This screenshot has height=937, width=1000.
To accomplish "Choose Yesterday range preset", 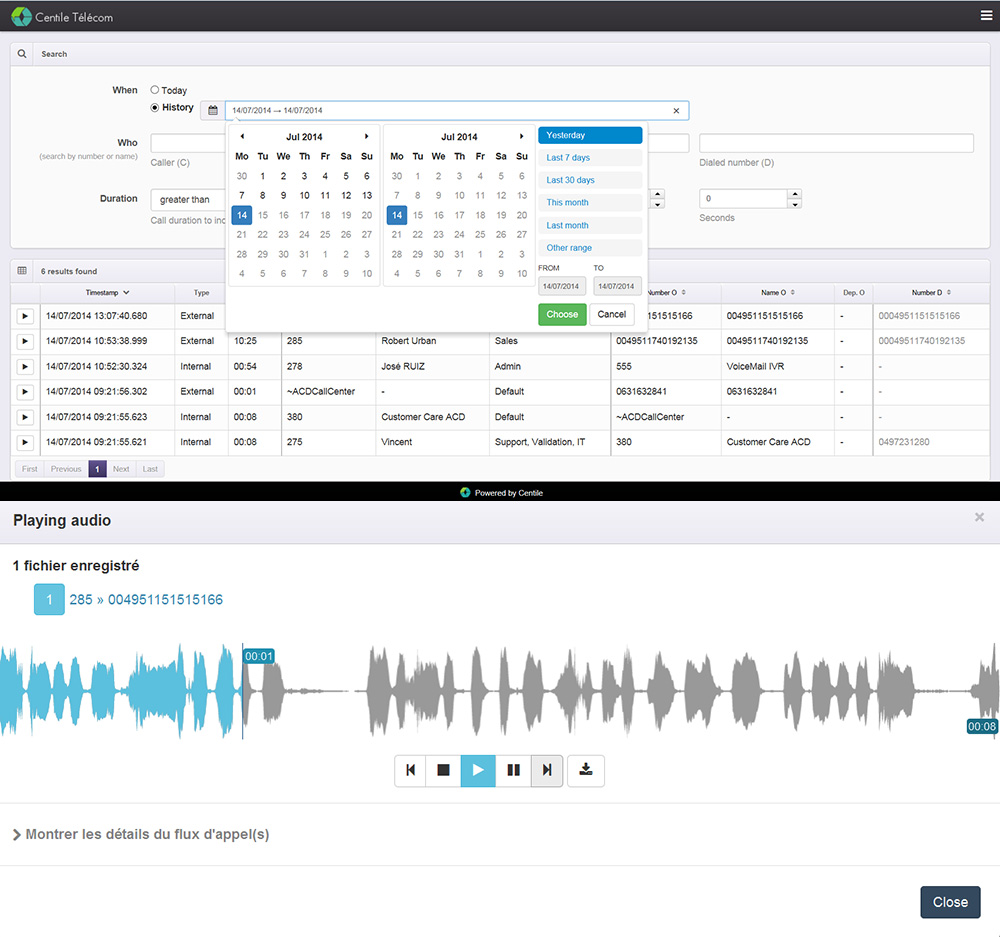I will (x=590, y=135).
